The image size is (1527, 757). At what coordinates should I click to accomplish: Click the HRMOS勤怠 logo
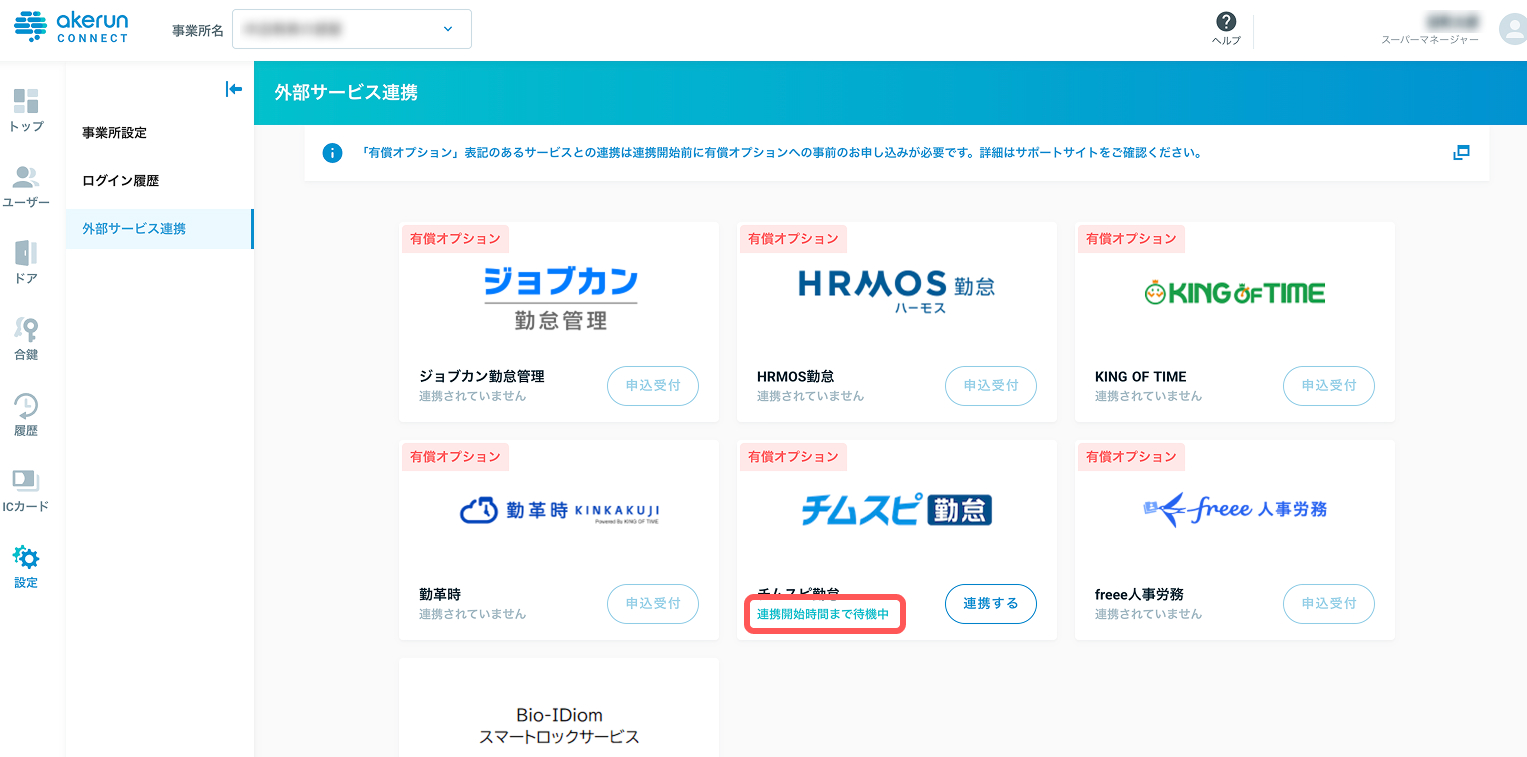coord(897,290)
